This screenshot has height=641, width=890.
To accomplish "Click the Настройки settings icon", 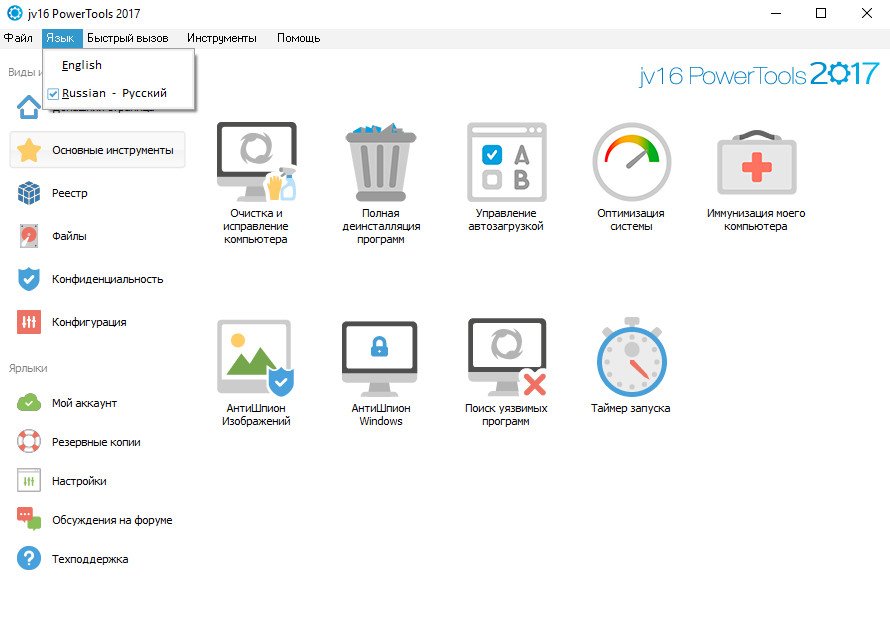I will click(x=28, y=481).
